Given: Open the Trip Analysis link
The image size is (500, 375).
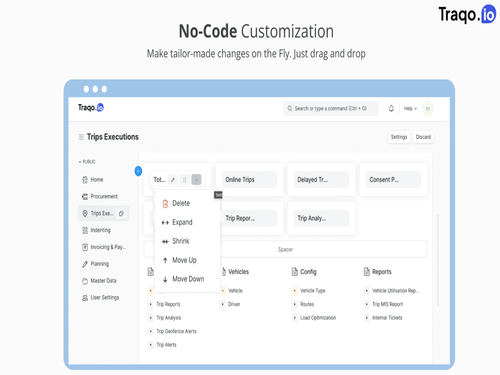Looking at the screenshot, I should pos(169,318).
